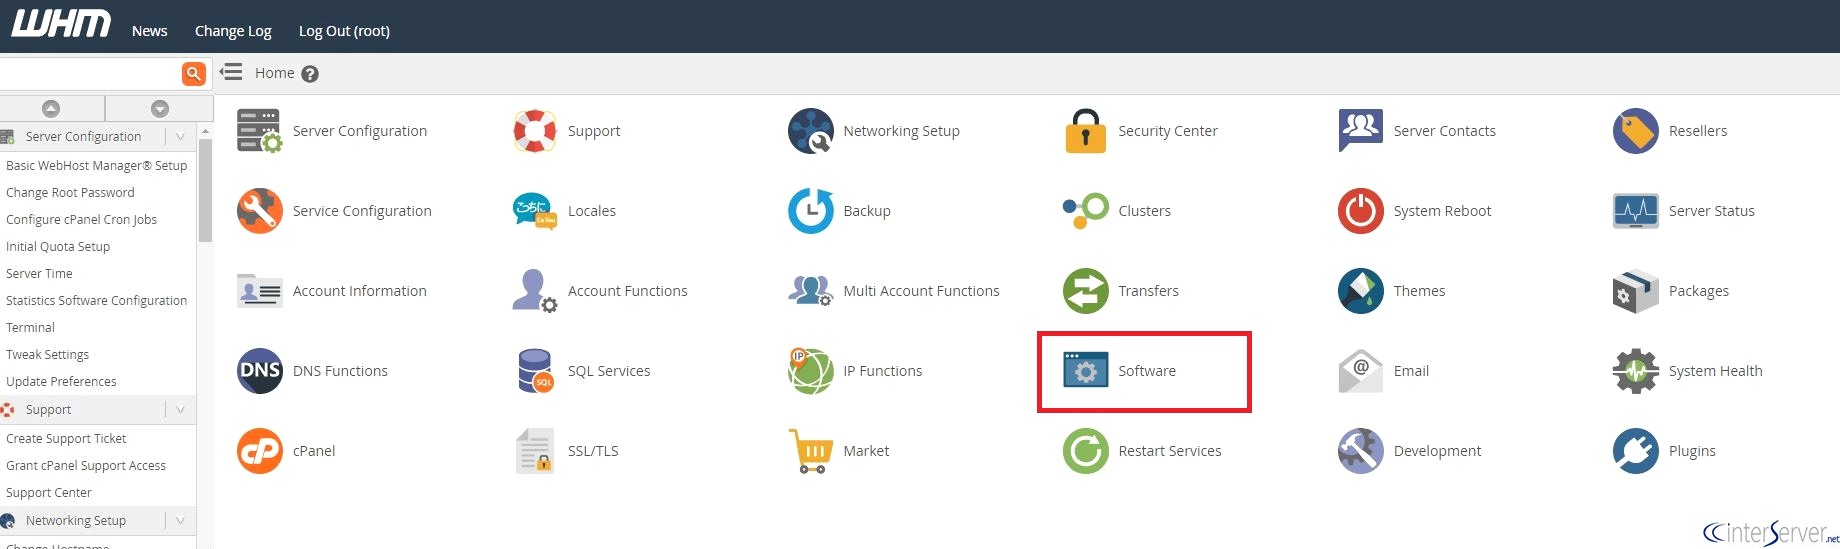Open the Themes icon
The image size is (1840, 549).
[1360, 291]
